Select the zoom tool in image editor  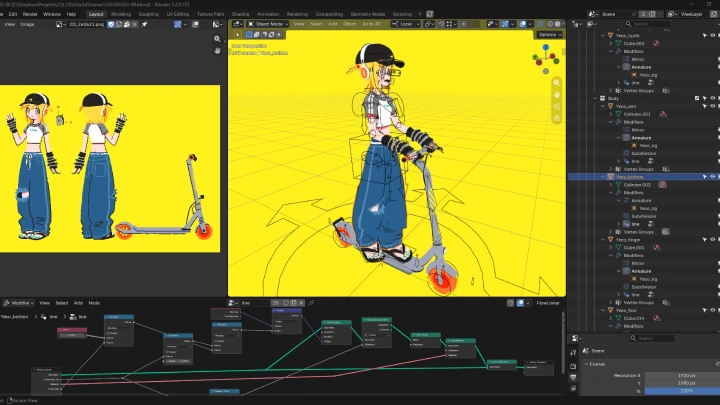click(x=217, y=39)
